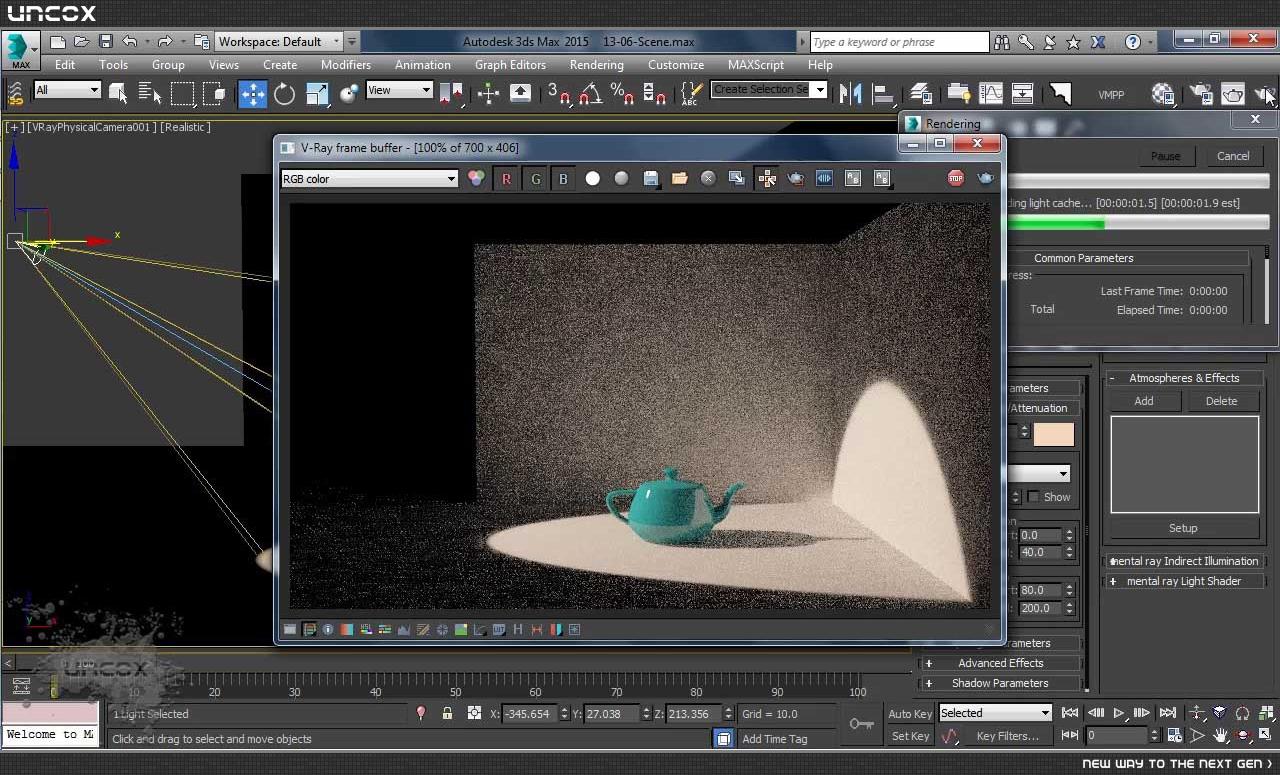Viewport: 1280px width, 775px height.
Task: Play the animation
Action: coord(1119,713)
